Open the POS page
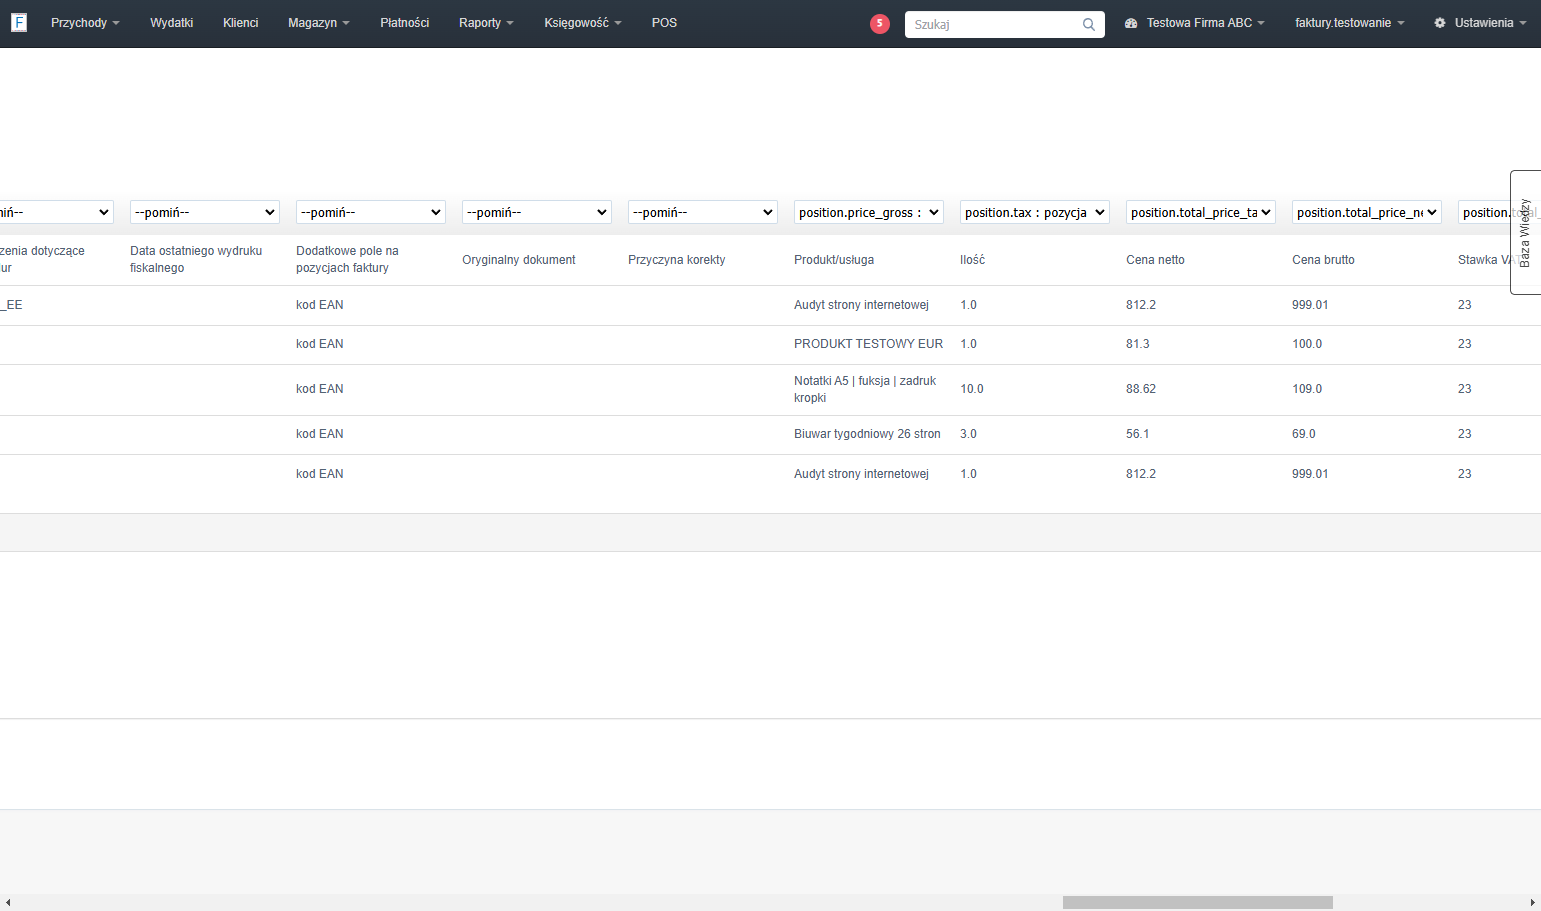 [x=664, y=23]
